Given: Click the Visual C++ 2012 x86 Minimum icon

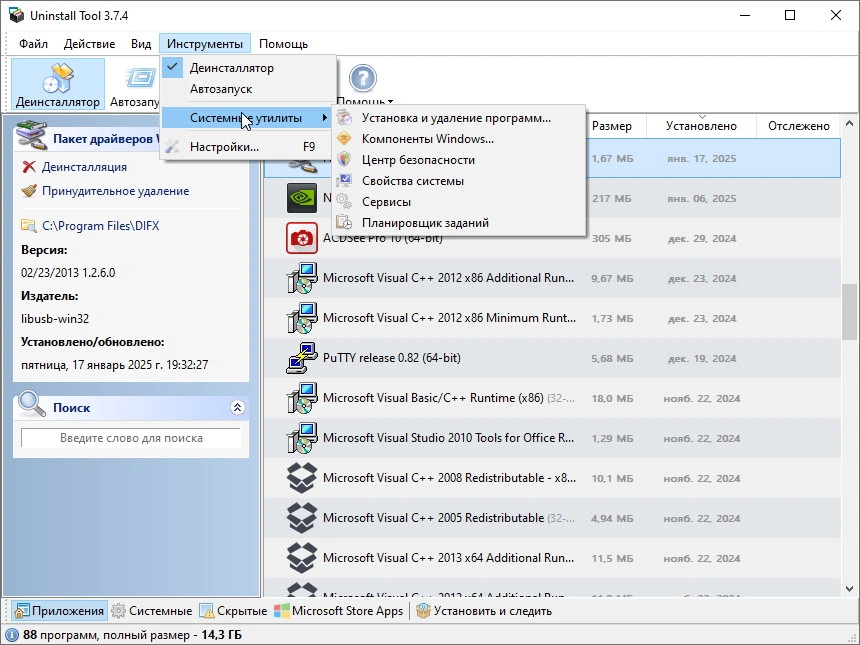Looking at the screenshot, I should [x=302, y=318].
